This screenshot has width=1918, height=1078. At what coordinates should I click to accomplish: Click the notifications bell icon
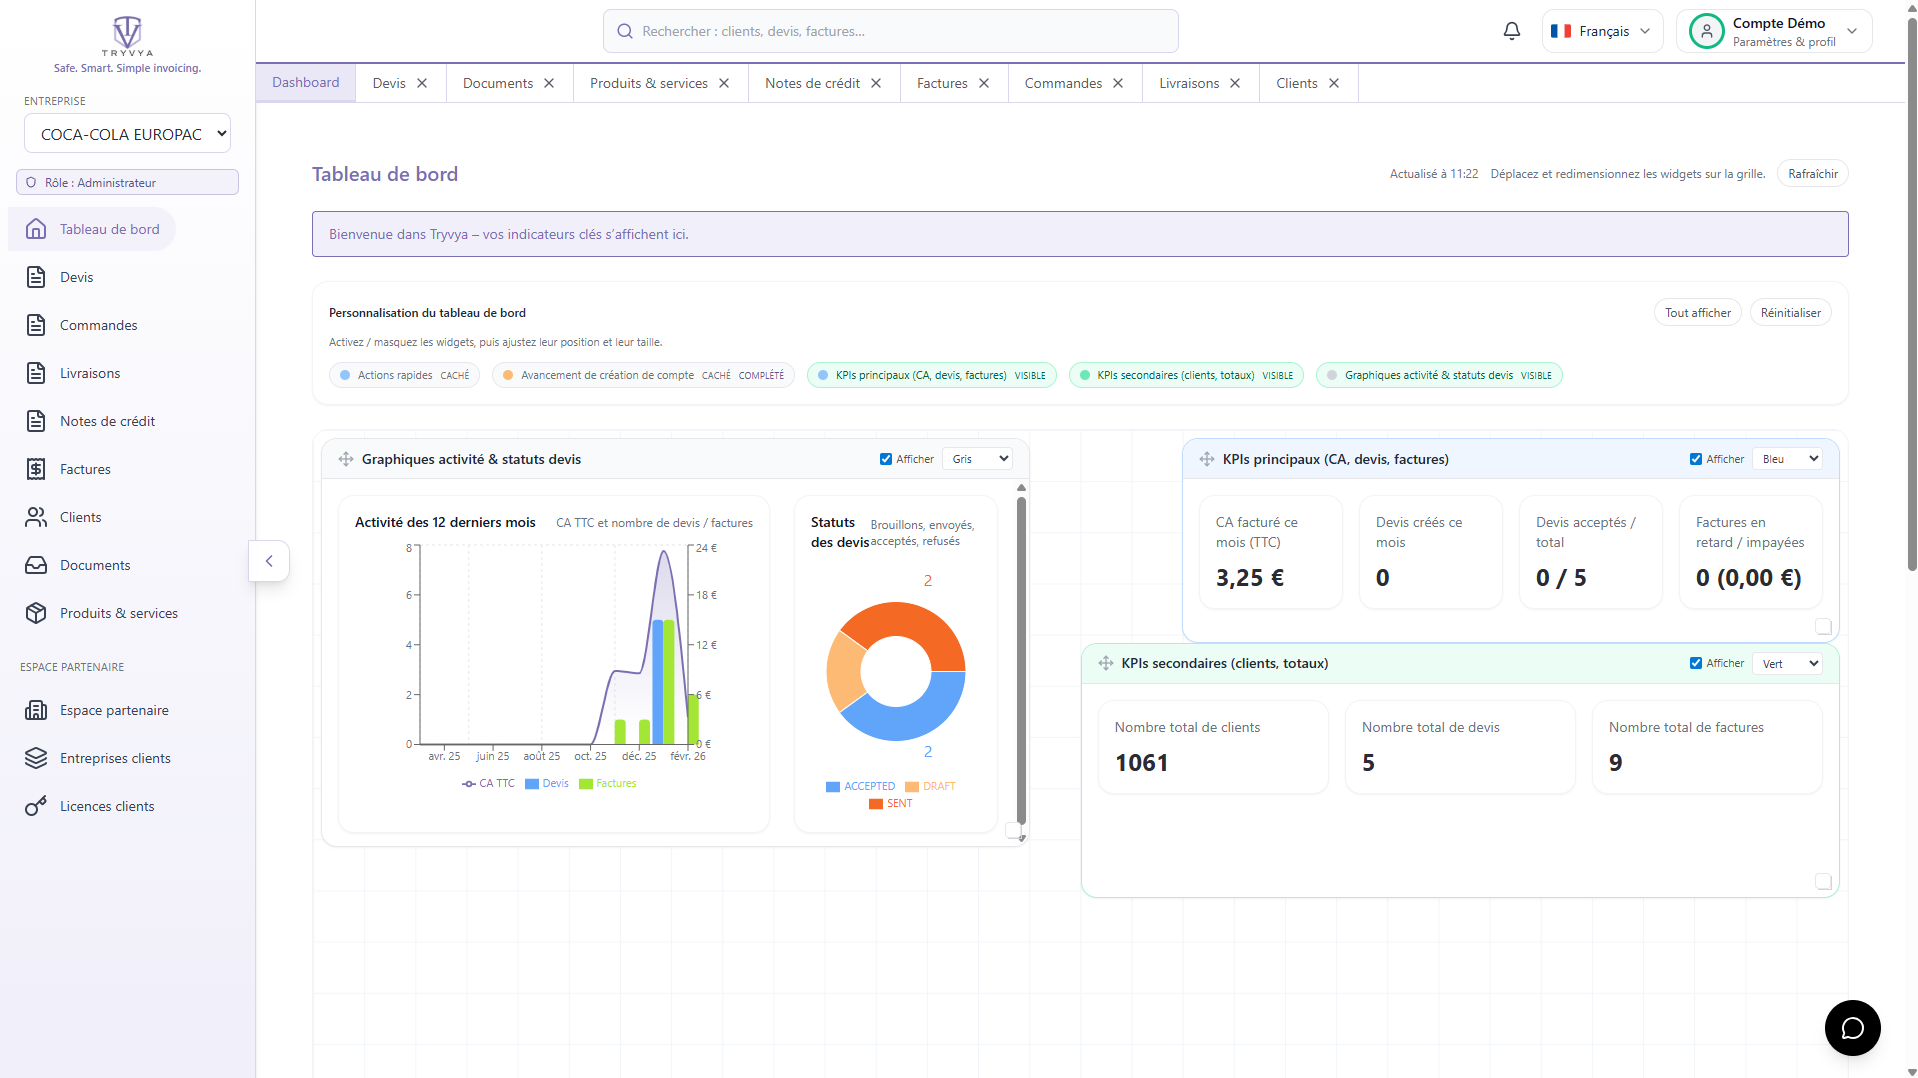point(1511,31)
